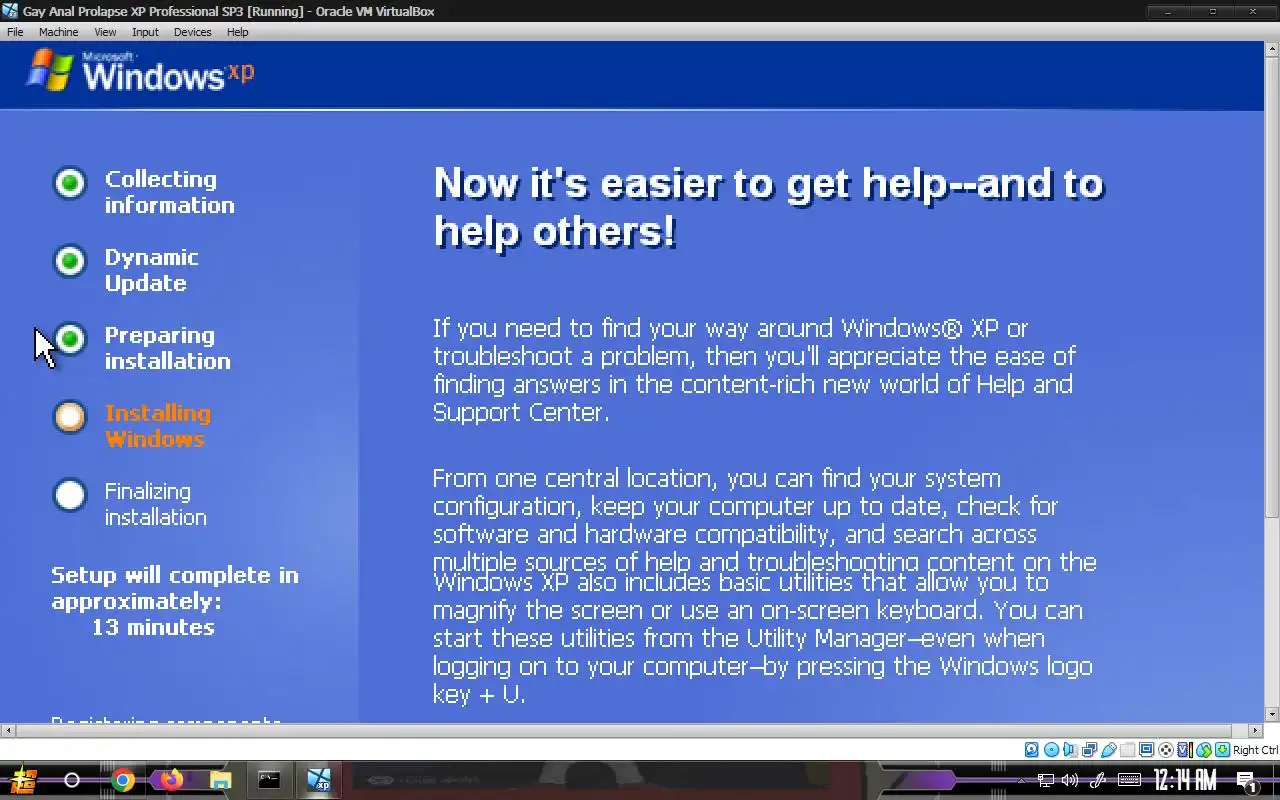Open the Start menu on the taskbar
Viewport: 1280px width, 800px height.
tap(24, 780)
